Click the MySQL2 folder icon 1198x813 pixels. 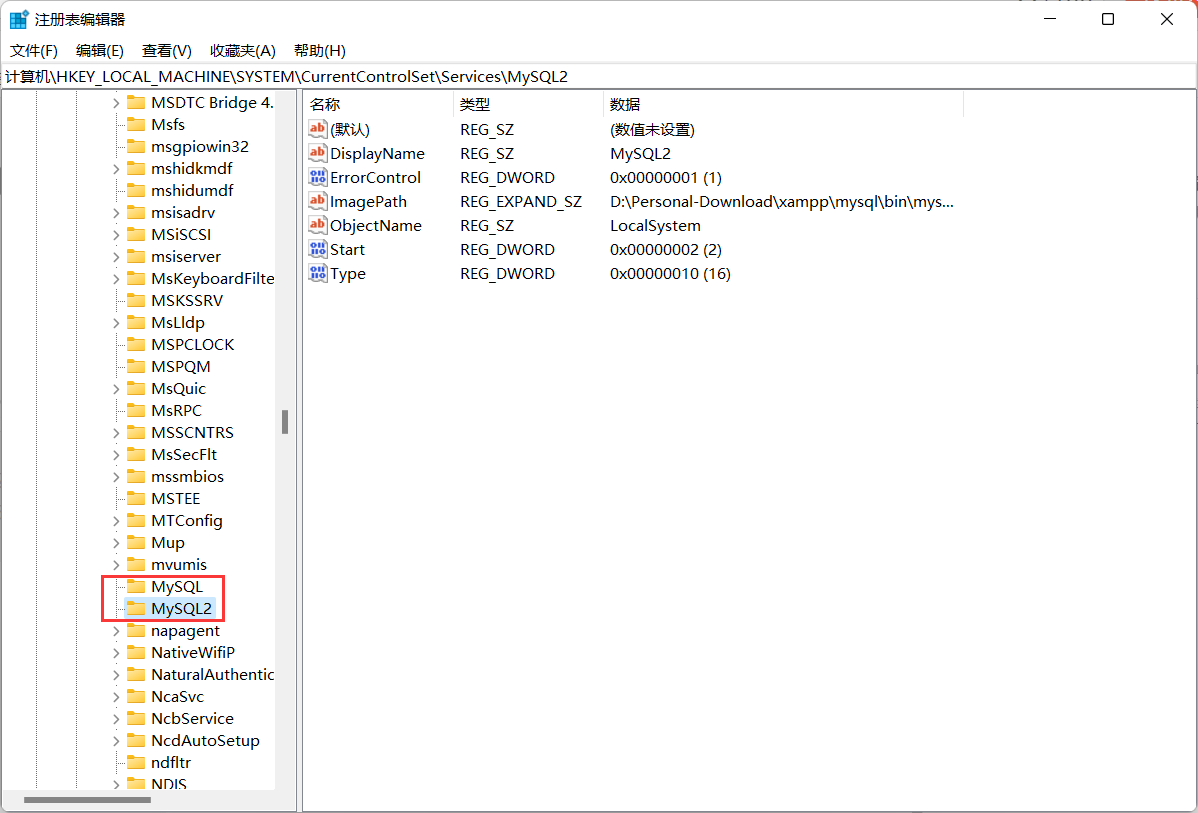click(136, 609)
